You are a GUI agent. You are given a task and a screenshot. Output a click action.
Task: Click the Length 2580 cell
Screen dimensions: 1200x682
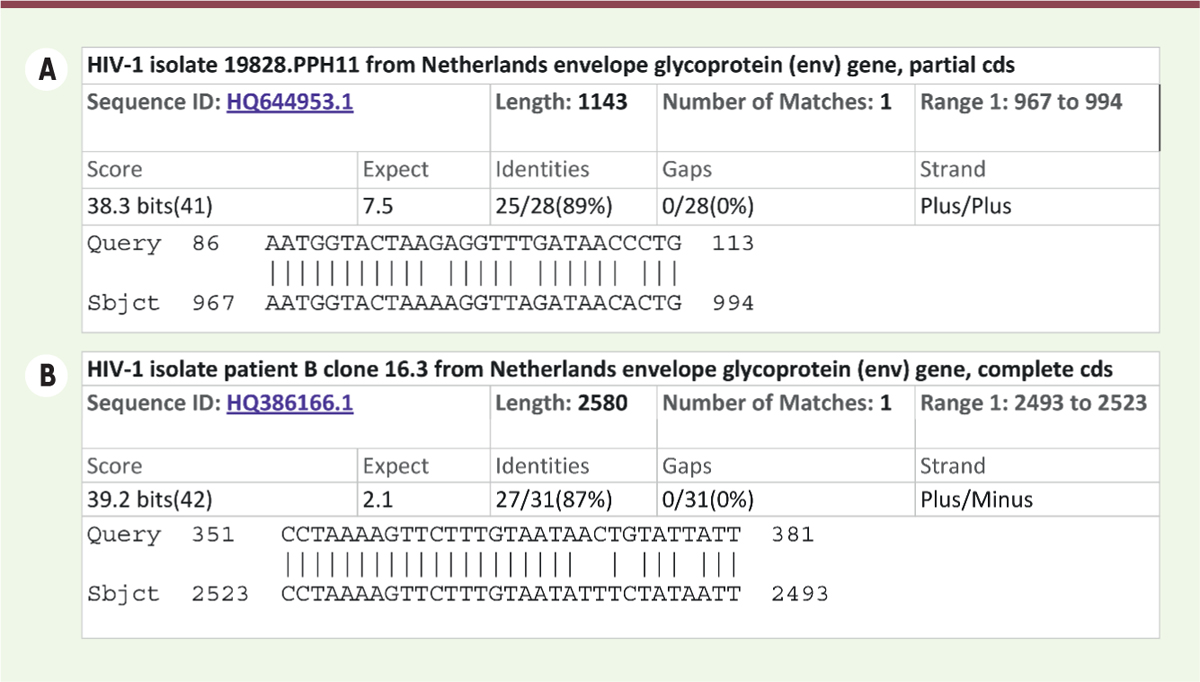click(562, 403)
